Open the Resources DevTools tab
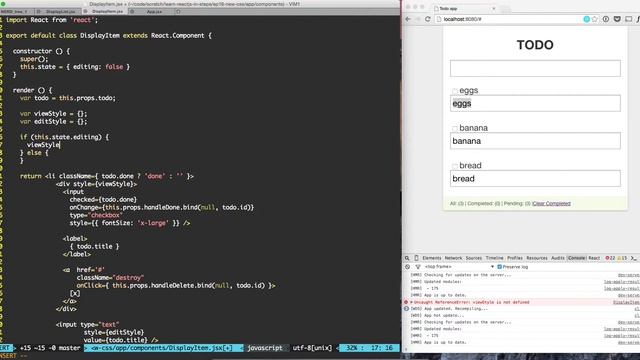 [537, 258]
